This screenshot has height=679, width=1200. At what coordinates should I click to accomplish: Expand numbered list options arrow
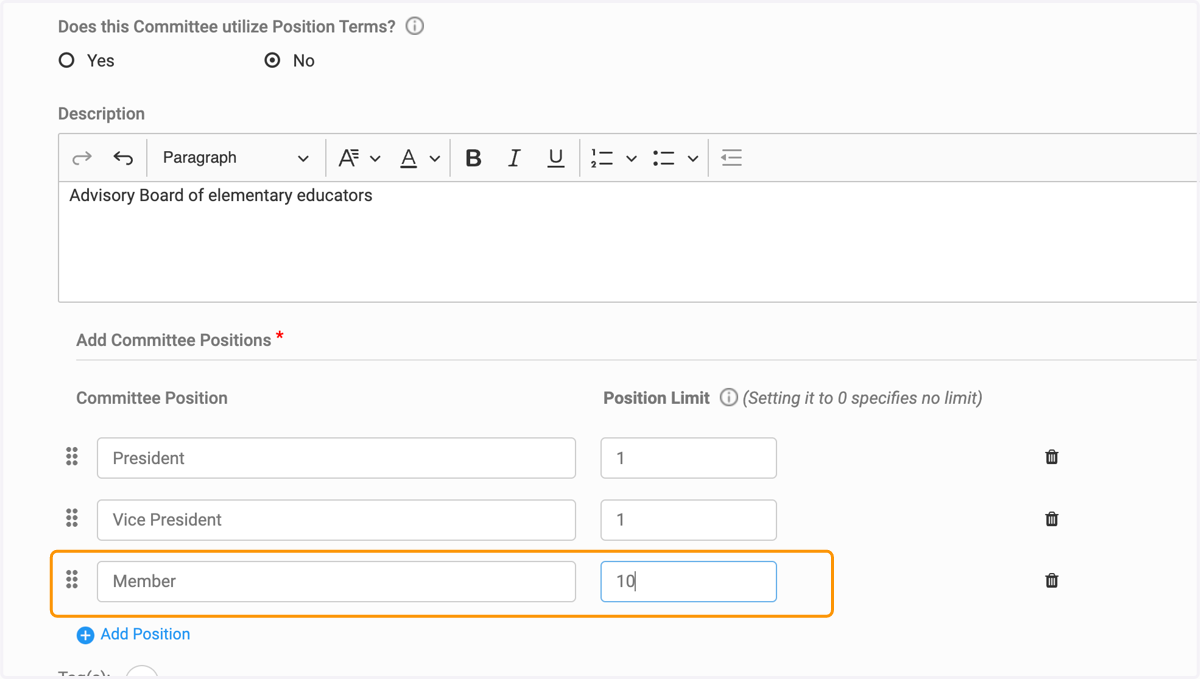pos(631,159)
